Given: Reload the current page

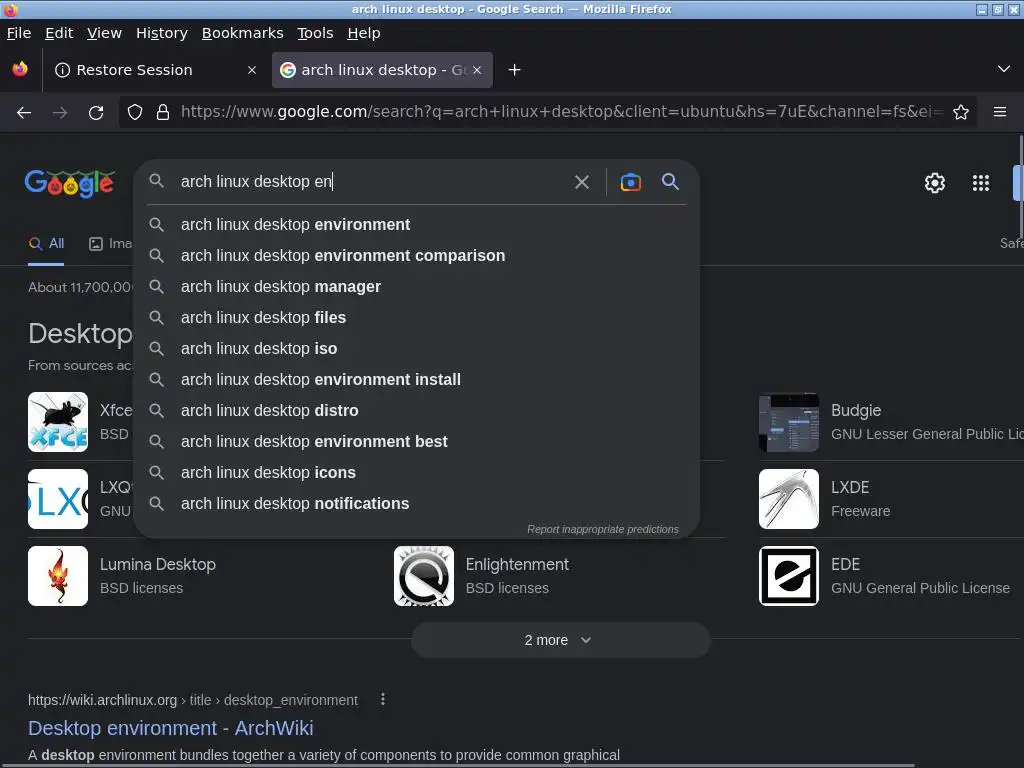Looking at the screenshot, I should 96,112.
